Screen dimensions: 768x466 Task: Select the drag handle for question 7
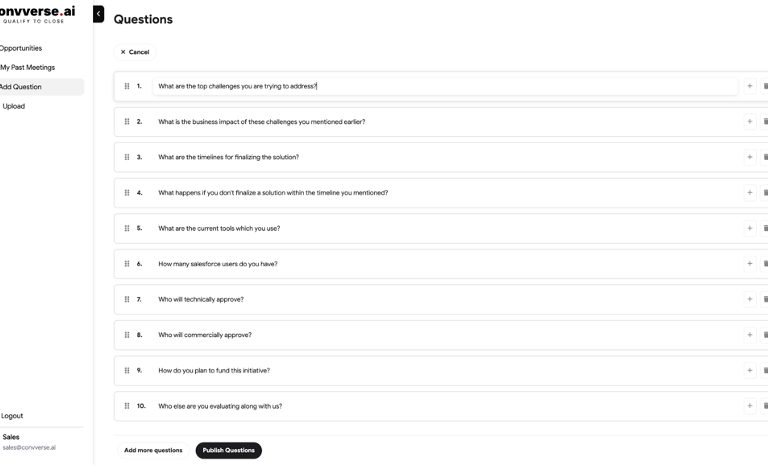click(x=127, y=299)
